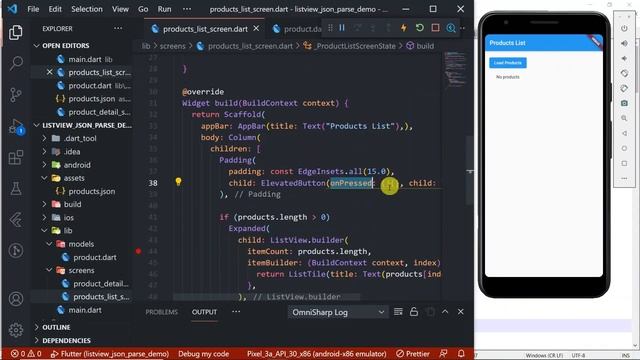This screenshot has width=640, height=360.
Task: Switch to the OUTPUT panel tab
Action: (204, 312)
